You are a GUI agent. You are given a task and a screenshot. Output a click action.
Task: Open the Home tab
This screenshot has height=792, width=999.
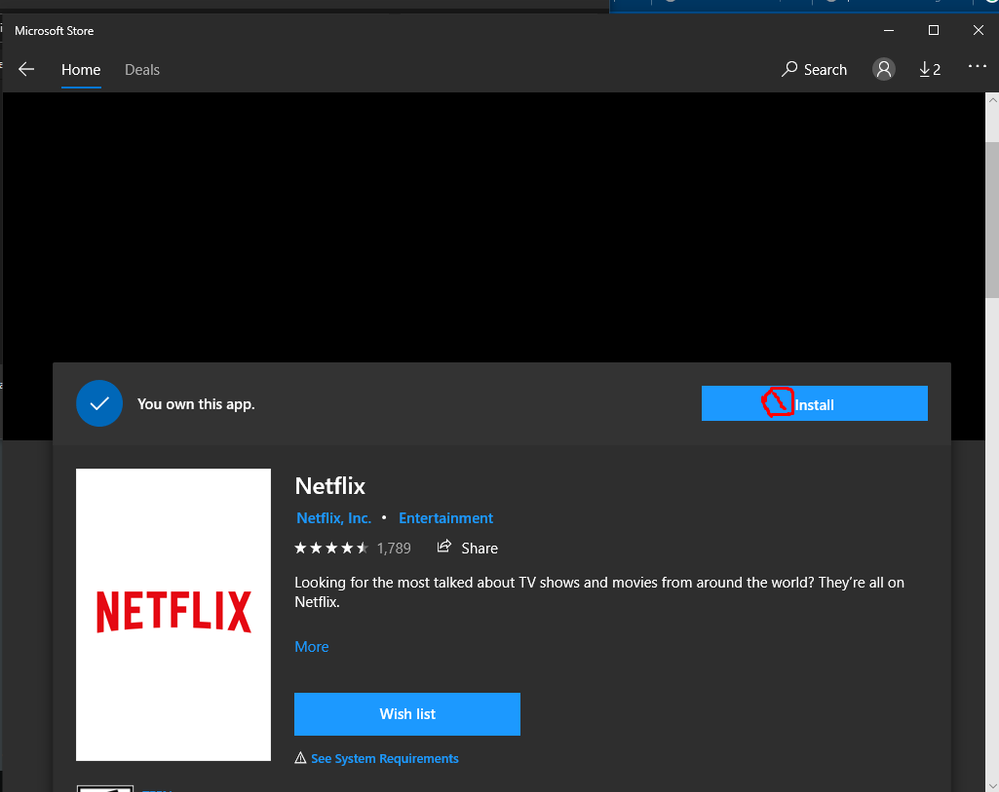point(81,69)
